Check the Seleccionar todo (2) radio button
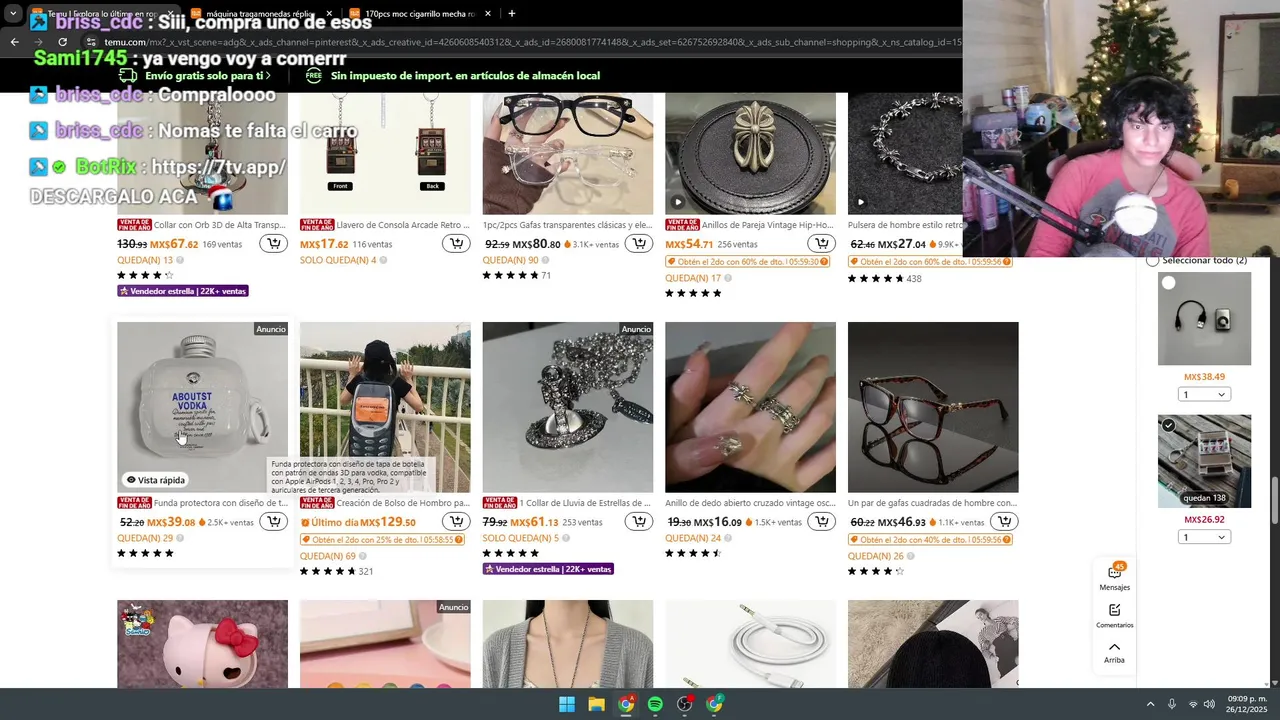This screenshot has width=1280, height=720. pyautogui.click(x=1152, y=260)
